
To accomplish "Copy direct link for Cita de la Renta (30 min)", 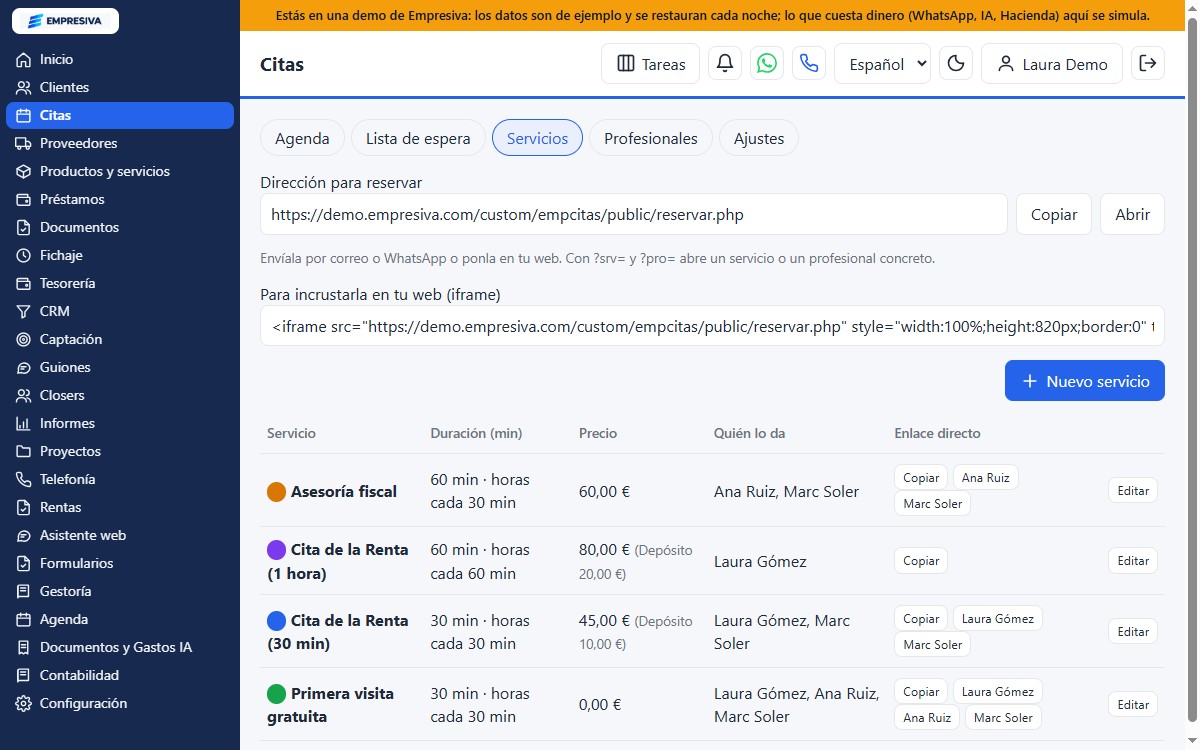I will click(921, 619).
